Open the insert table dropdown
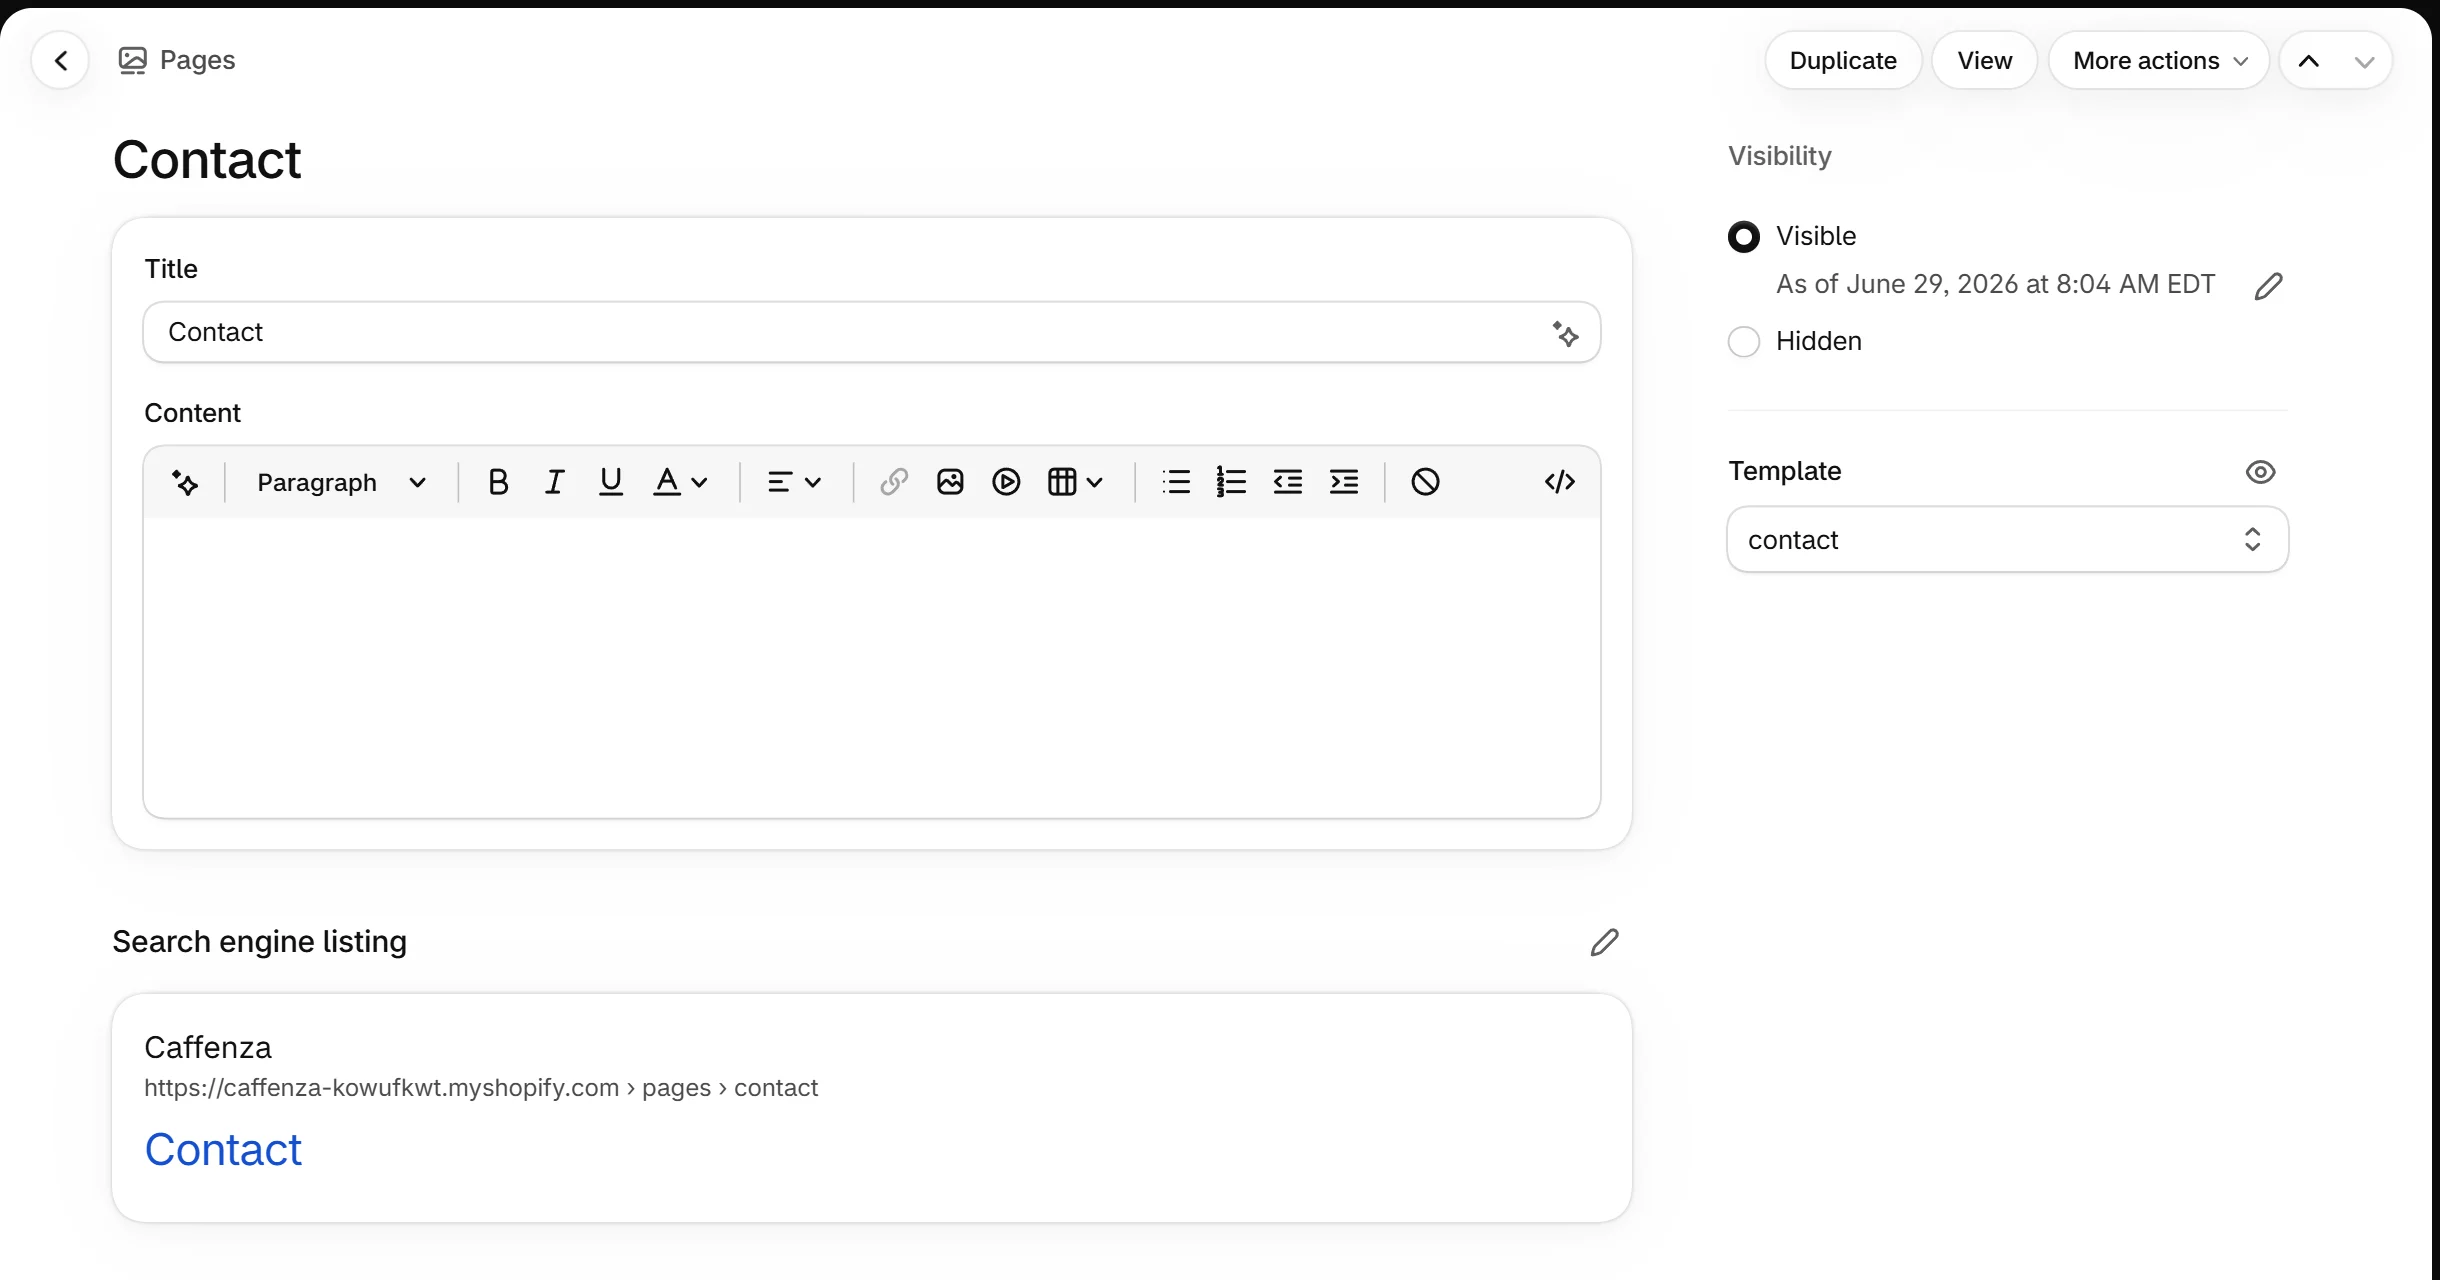The height and width of the screenshot is (1280, 2440). [1075, 483]
